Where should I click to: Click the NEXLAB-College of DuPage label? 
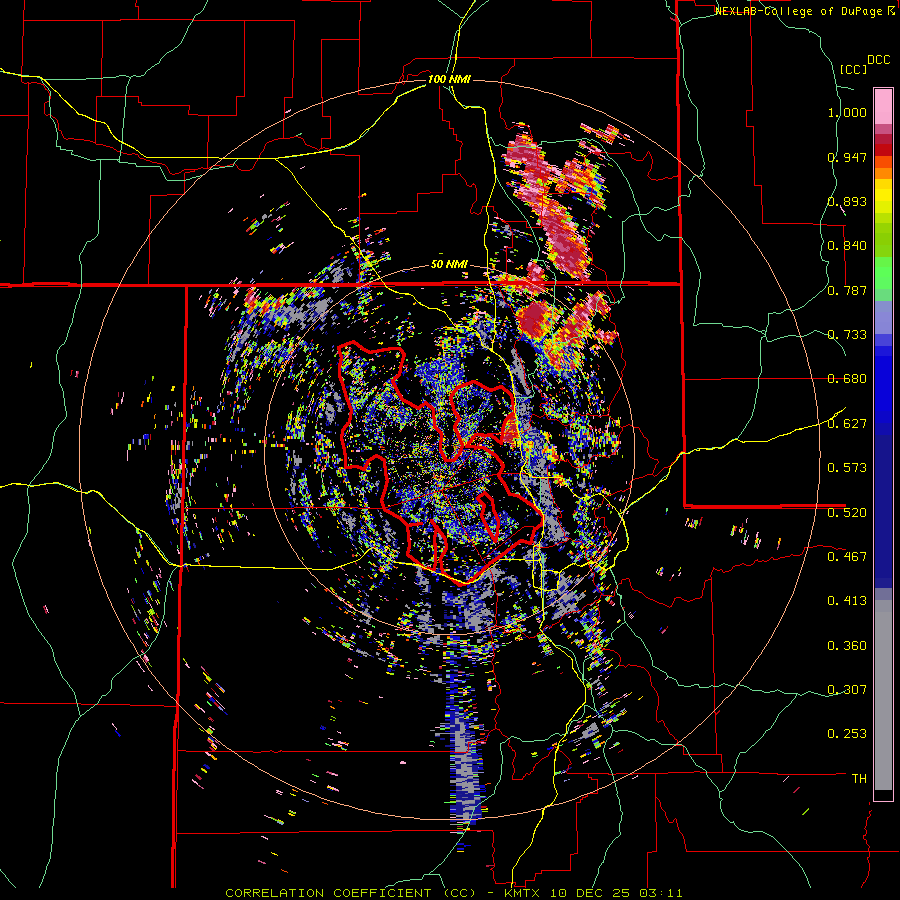pyautogui.click(x=799, y=11)
